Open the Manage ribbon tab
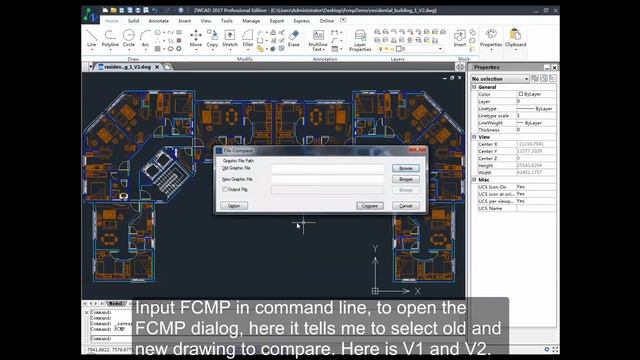The image size is (640, 360). coord(251,20)
